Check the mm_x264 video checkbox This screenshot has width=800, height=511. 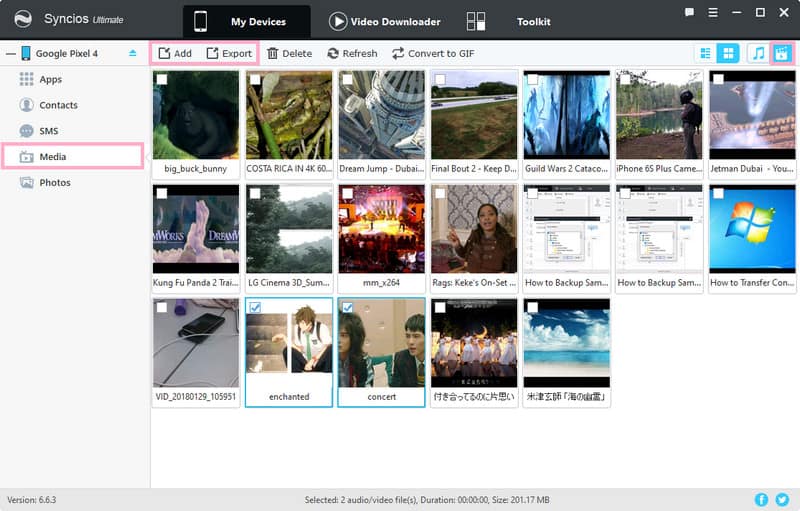click(x=347, y=193)
